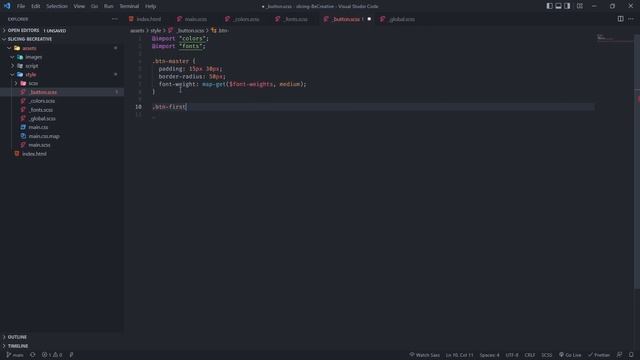
Task: Open the errors and warnings status indicator
Action: click(52, 355)
